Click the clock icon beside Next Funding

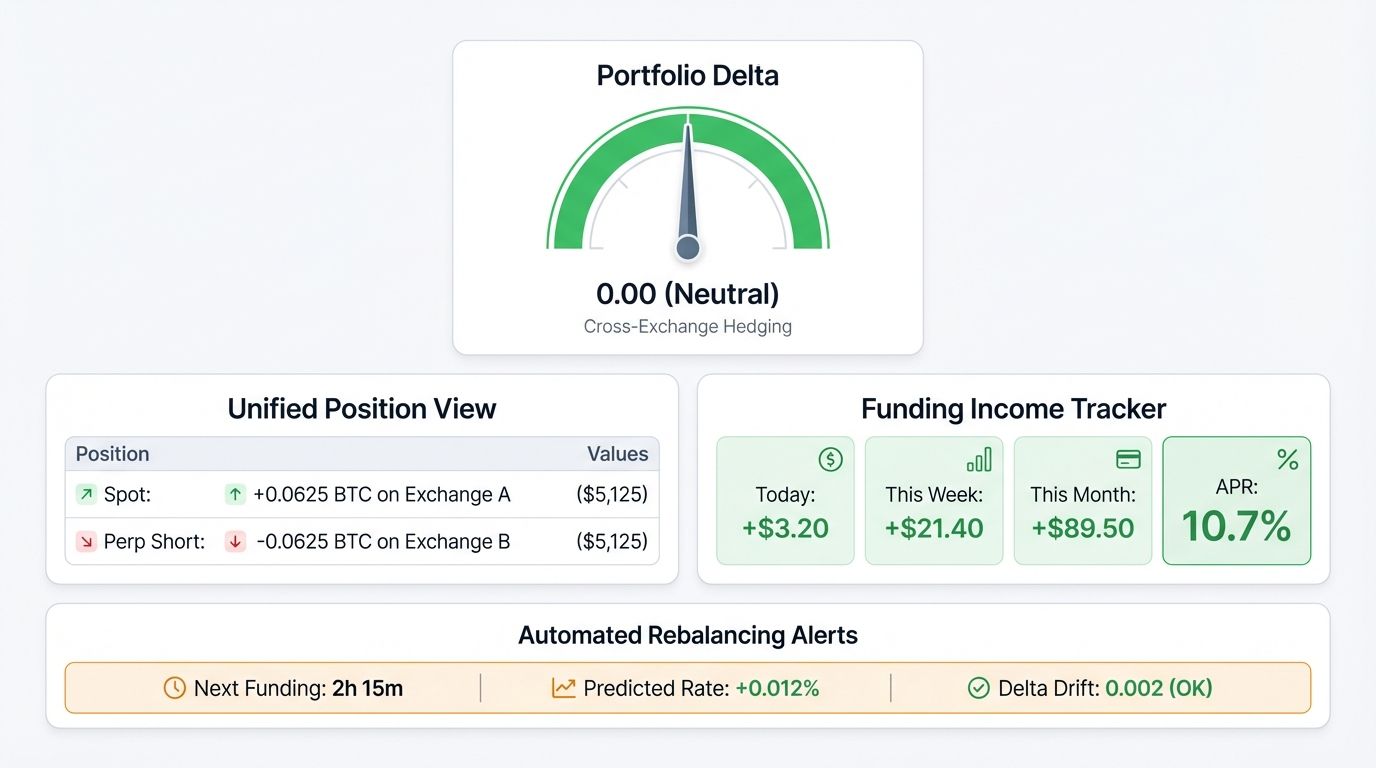[x=173, y=688]
